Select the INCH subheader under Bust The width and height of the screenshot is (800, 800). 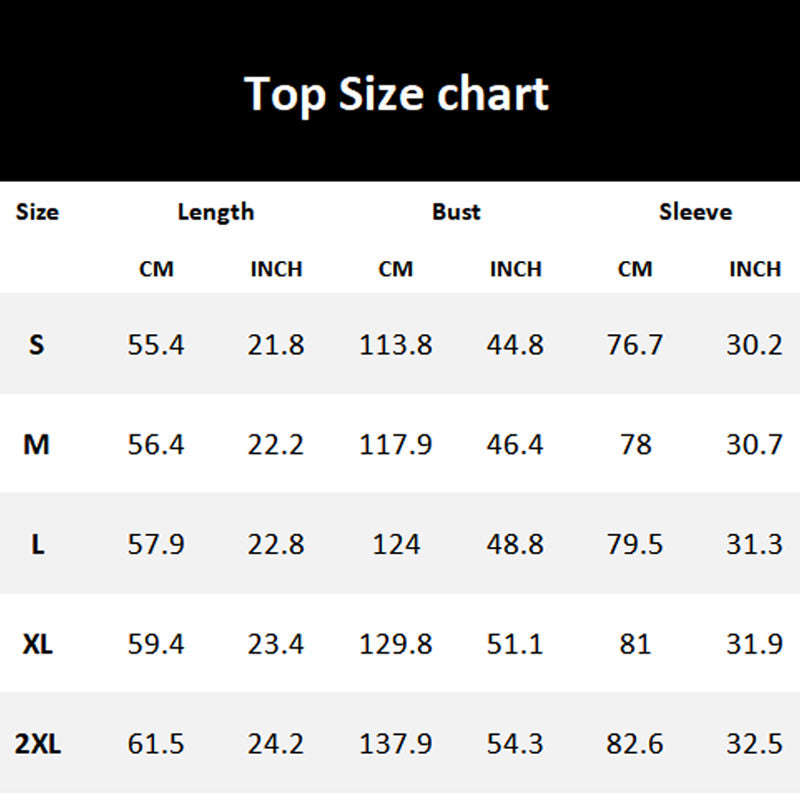[x=515, y=269]
